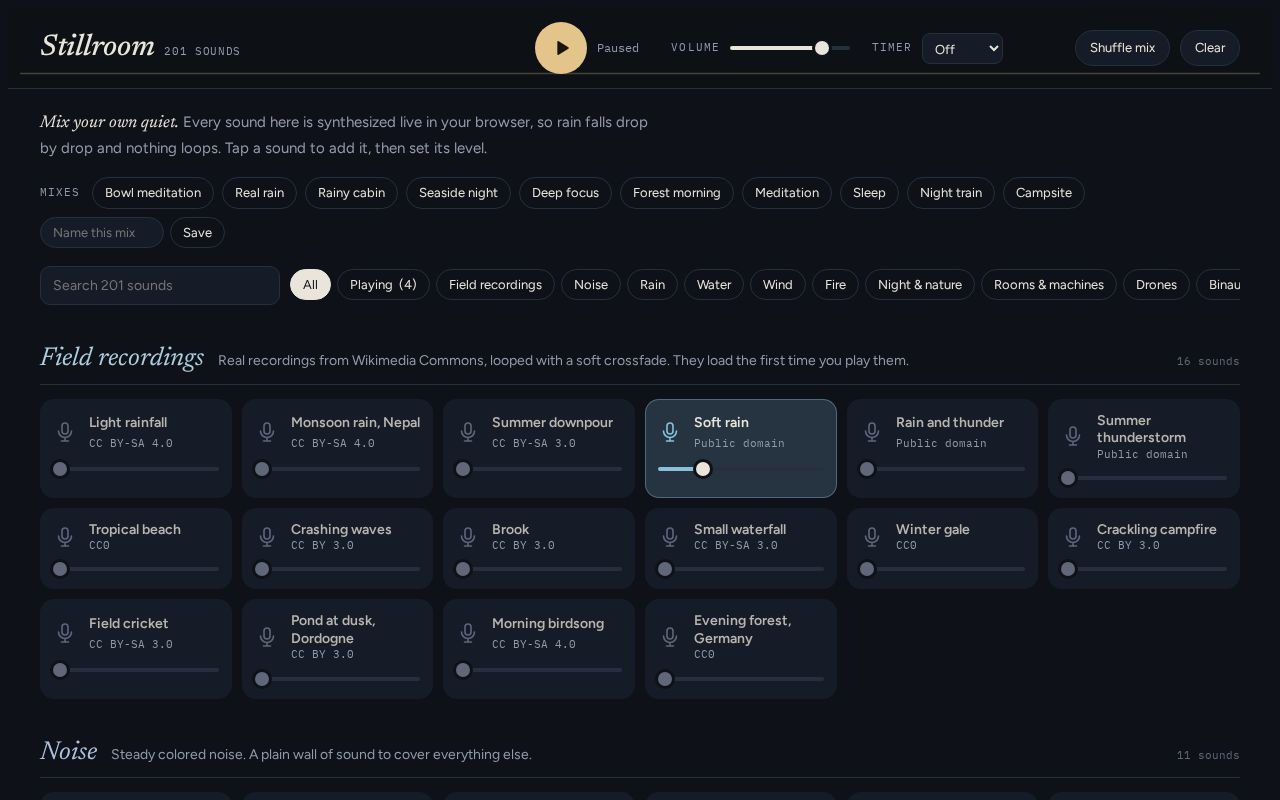
Task: Load the Campsite mix
Action: coord(1044,193)
